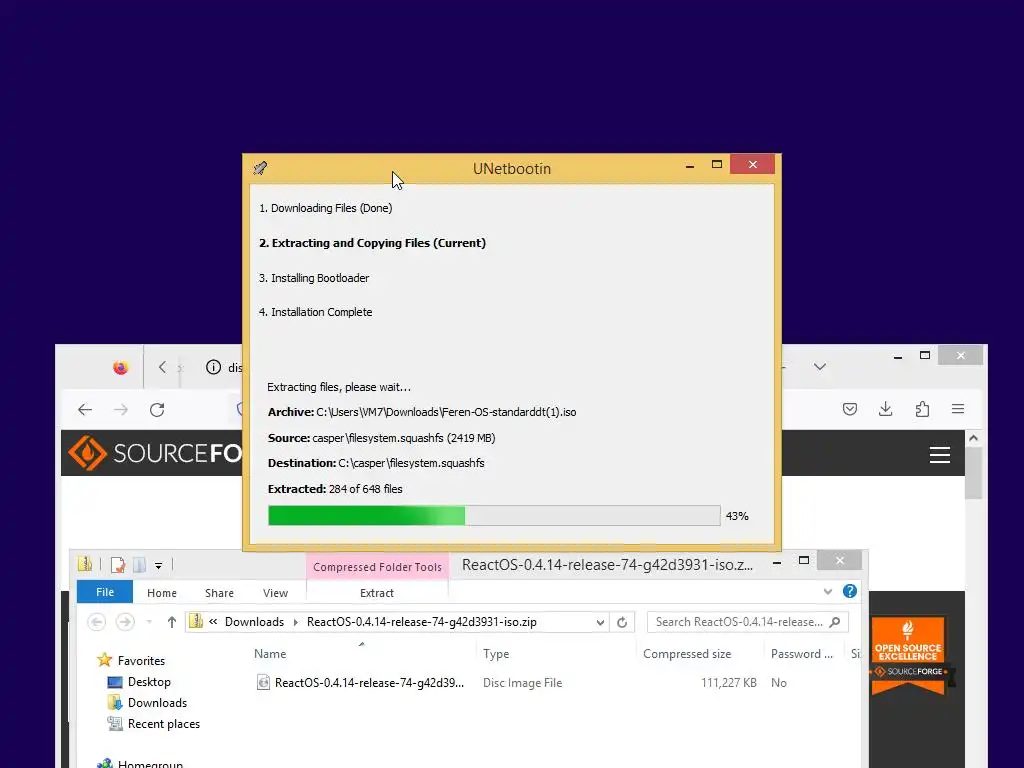Viewport: 1024px width, 768px height.
Task: Reload the Firefox page
Action: tap(157, 409)
